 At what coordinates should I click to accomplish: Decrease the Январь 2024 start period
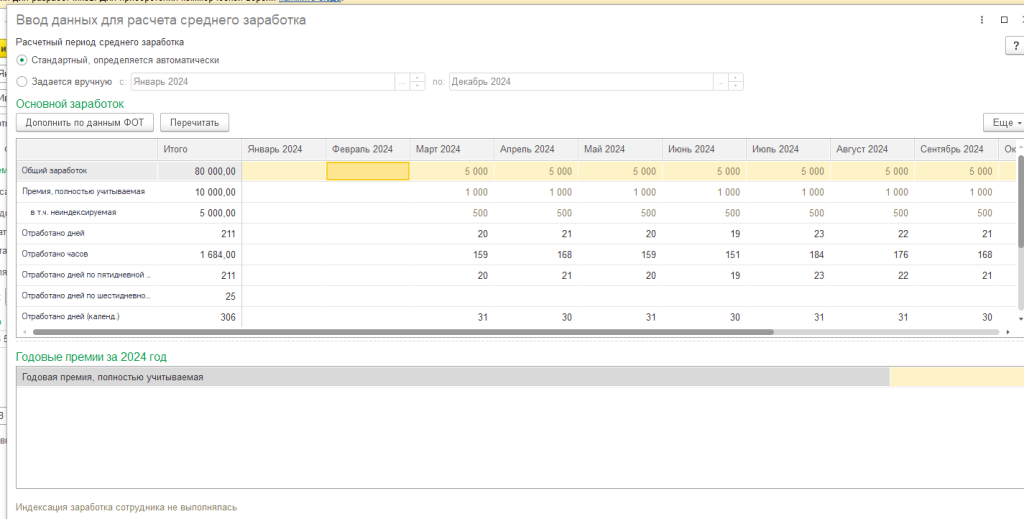point(417,86)
